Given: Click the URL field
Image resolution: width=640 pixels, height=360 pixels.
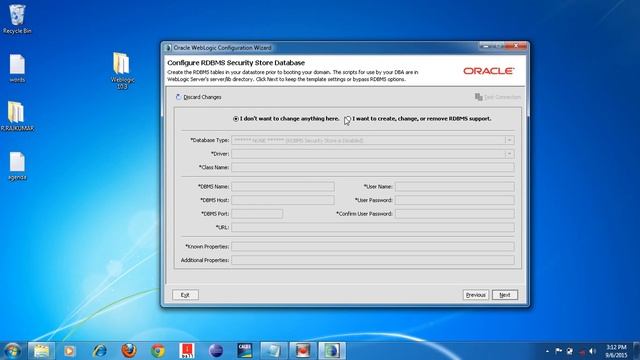Looking at the screenshot, I should 372,227.
